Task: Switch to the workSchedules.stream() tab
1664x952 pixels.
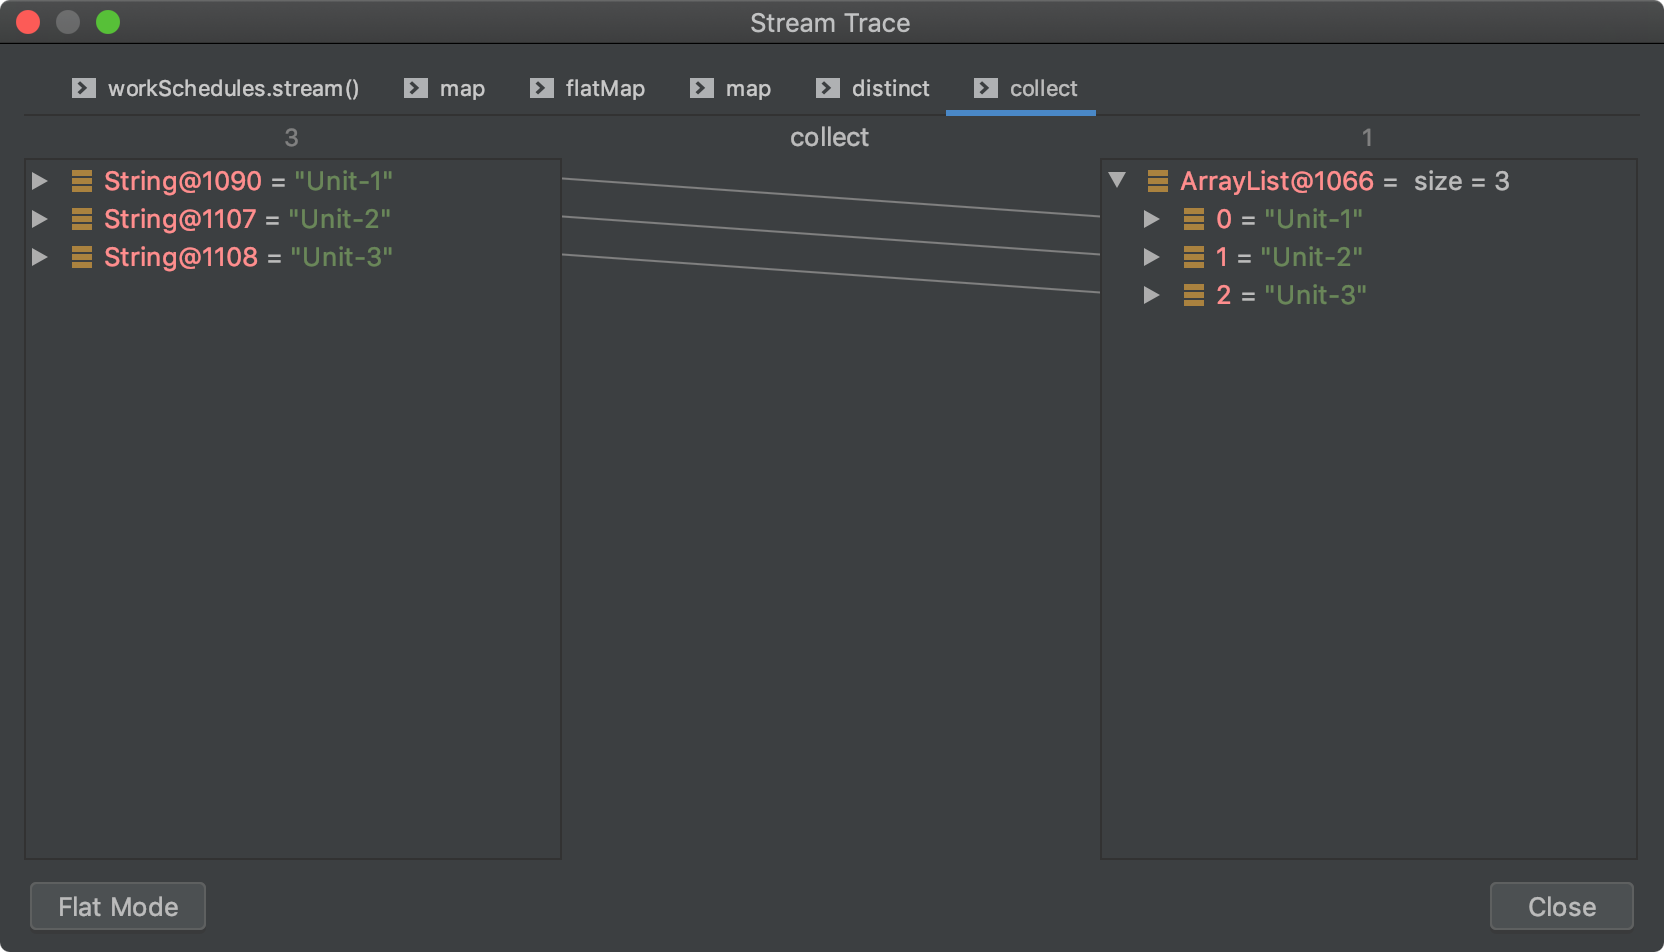Action: [216, 88]
